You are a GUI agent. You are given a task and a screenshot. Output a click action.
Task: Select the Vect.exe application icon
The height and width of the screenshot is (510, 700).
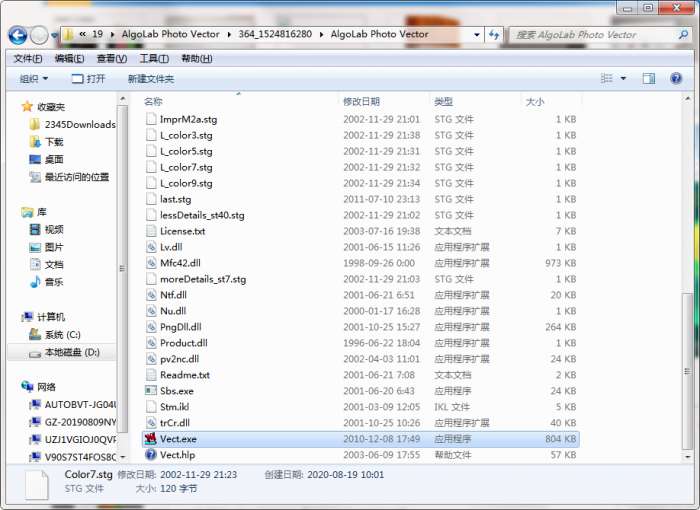point(151,439)
